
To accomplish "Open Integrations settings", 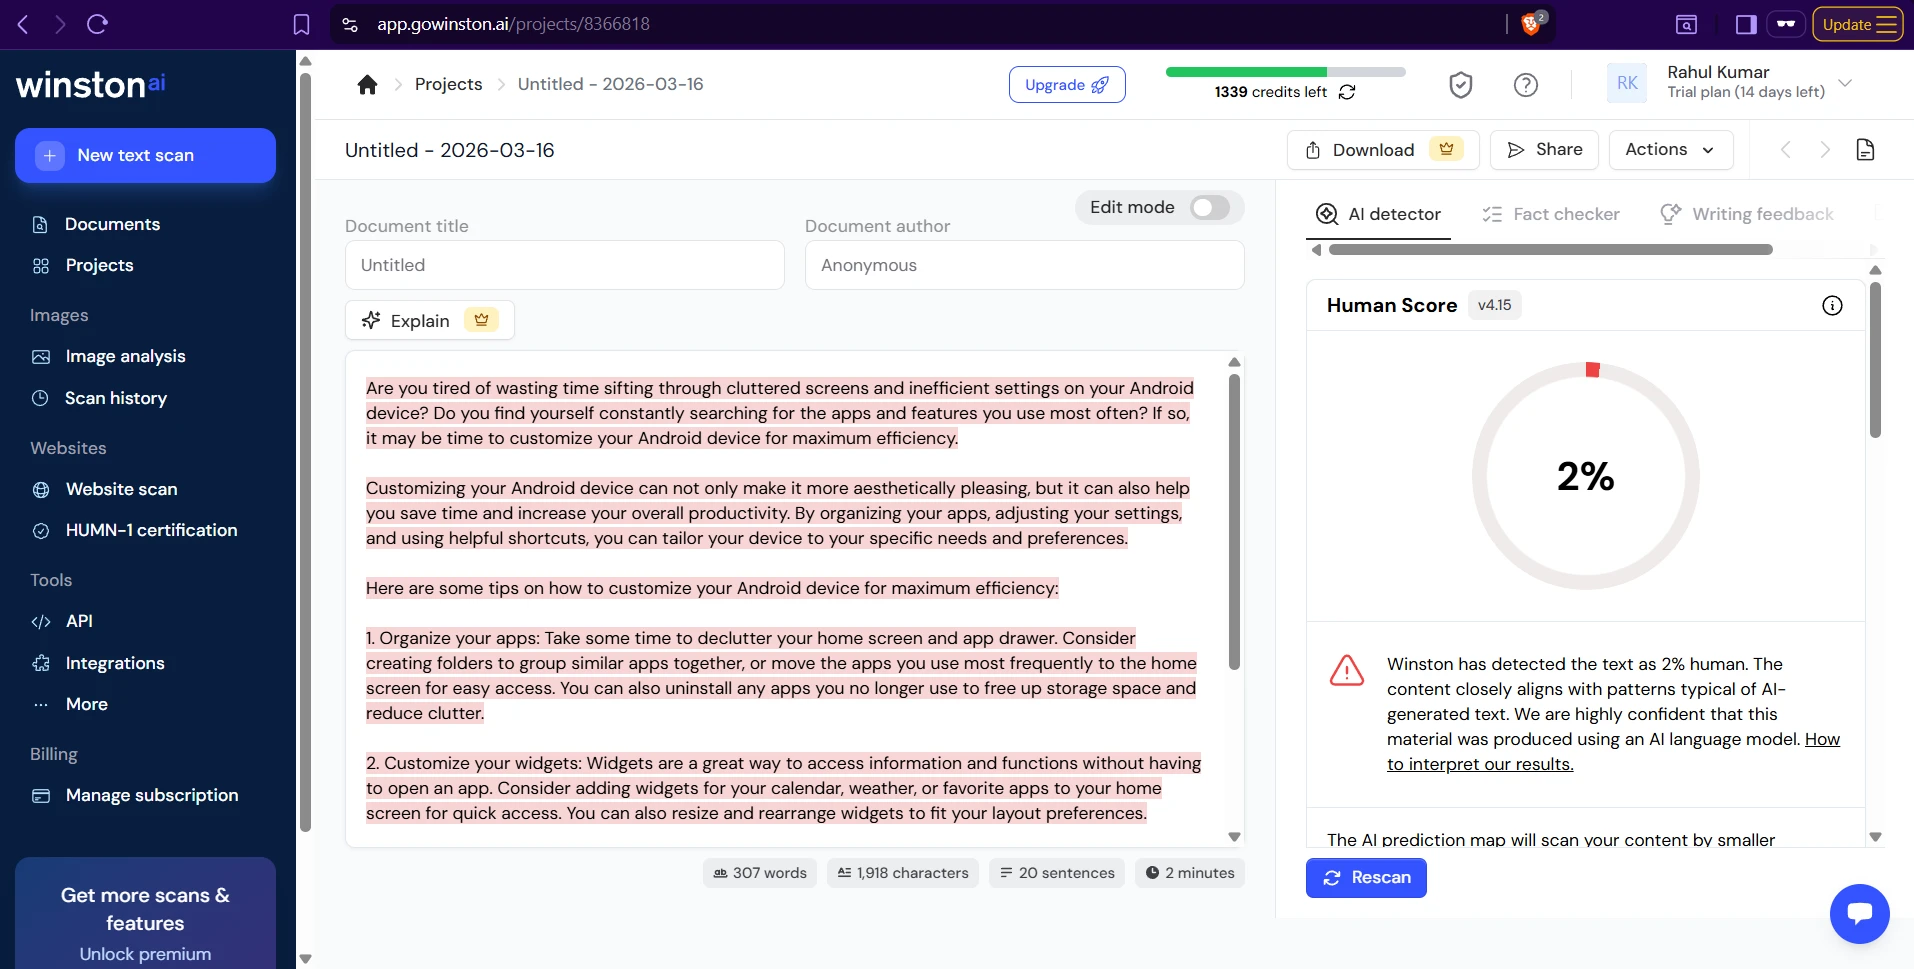I will [114, 663].
